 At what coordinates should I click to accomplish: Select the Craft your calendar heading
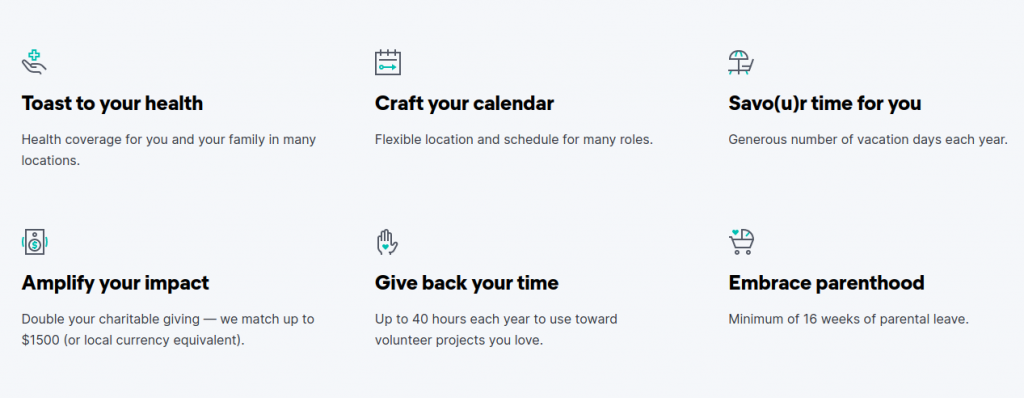click(x=464, y=103)
